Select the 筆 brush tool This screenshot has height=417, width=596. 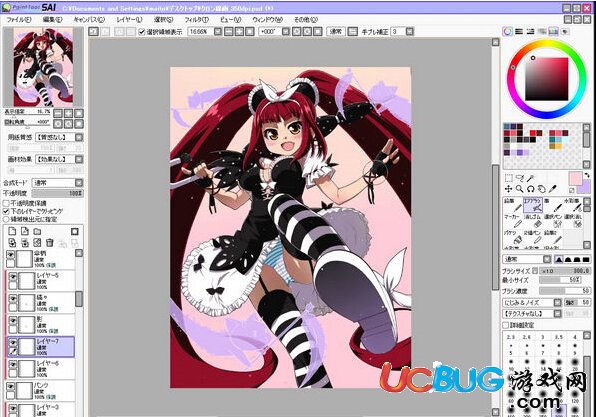tap(553, 205)
